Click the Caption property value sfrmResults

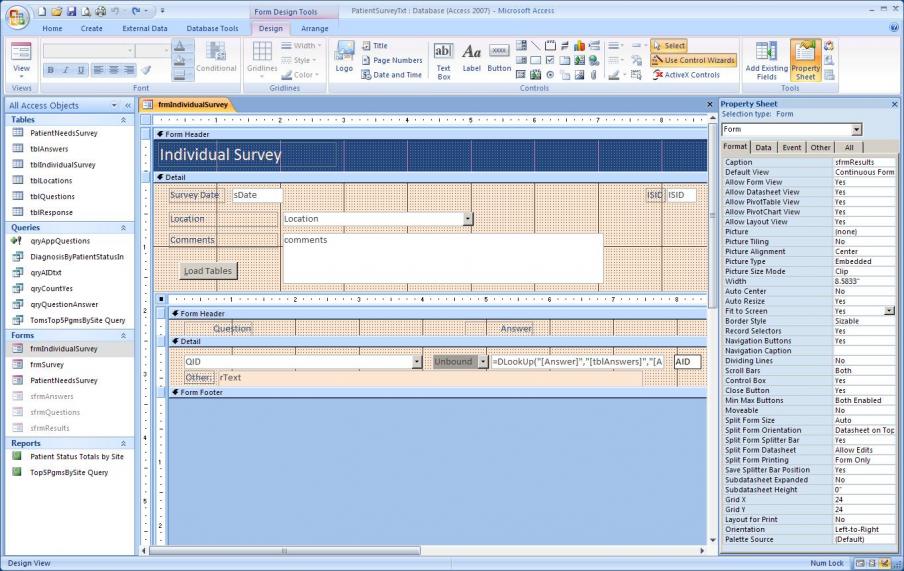click(x=863, y=162)
